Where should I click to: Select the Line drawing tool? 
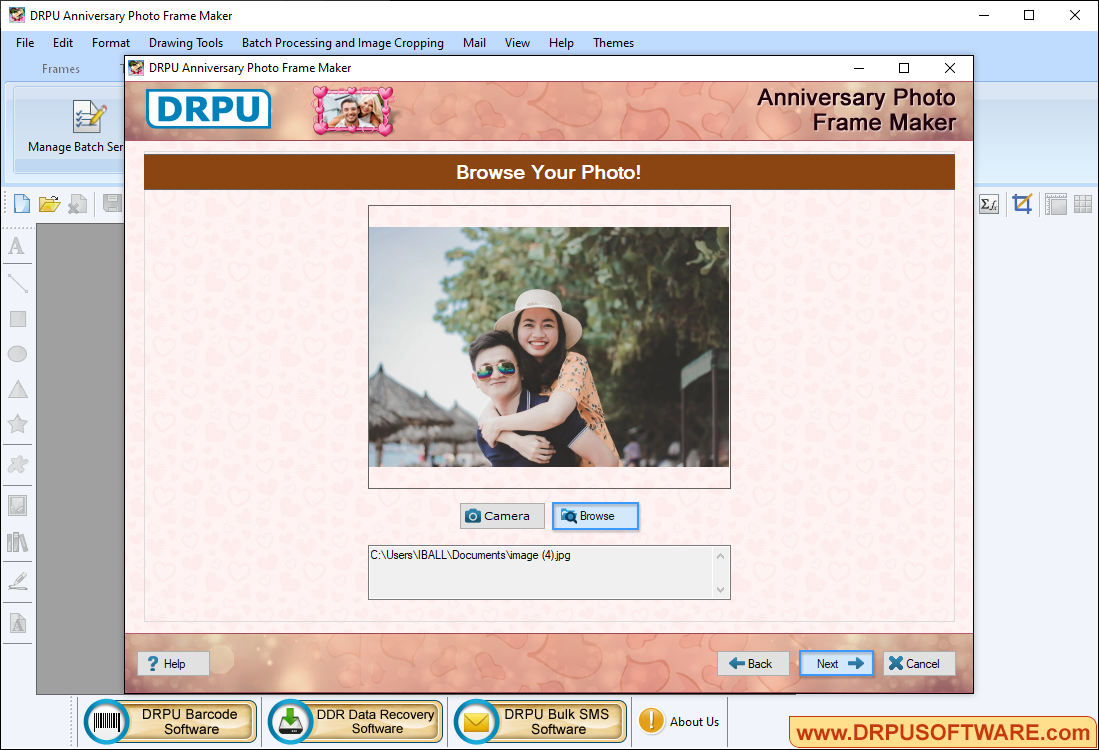(17, 283)
